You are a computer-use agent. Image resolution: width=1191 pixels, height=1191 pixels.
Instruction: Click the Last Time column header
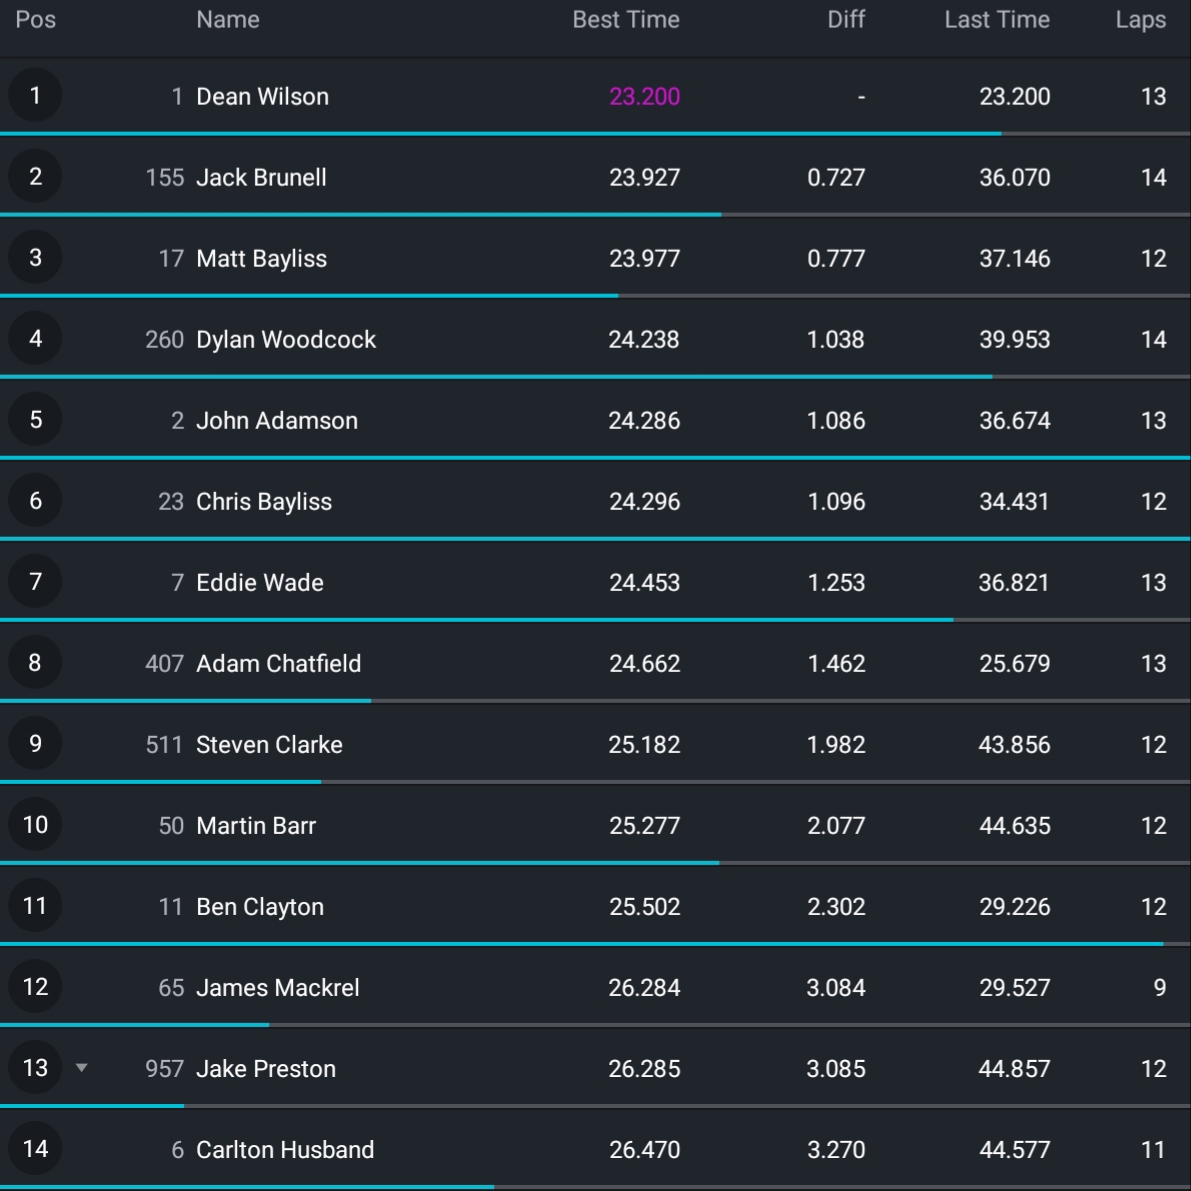[x=996, y=20]
